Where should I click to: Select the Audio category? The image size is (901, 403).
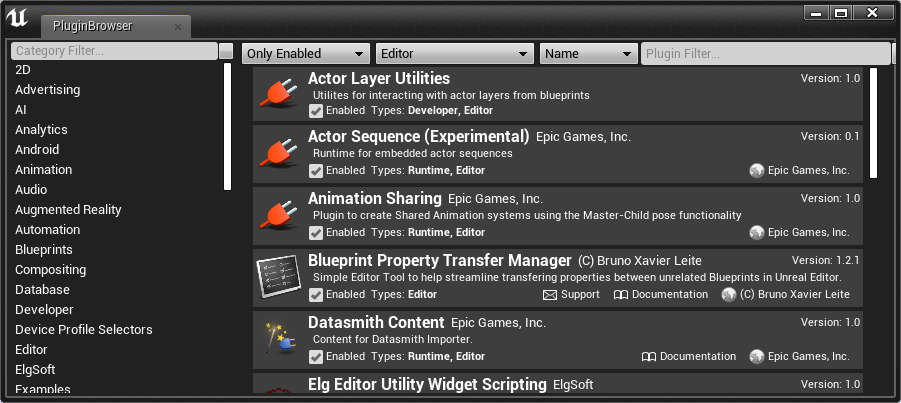point(31,190)
